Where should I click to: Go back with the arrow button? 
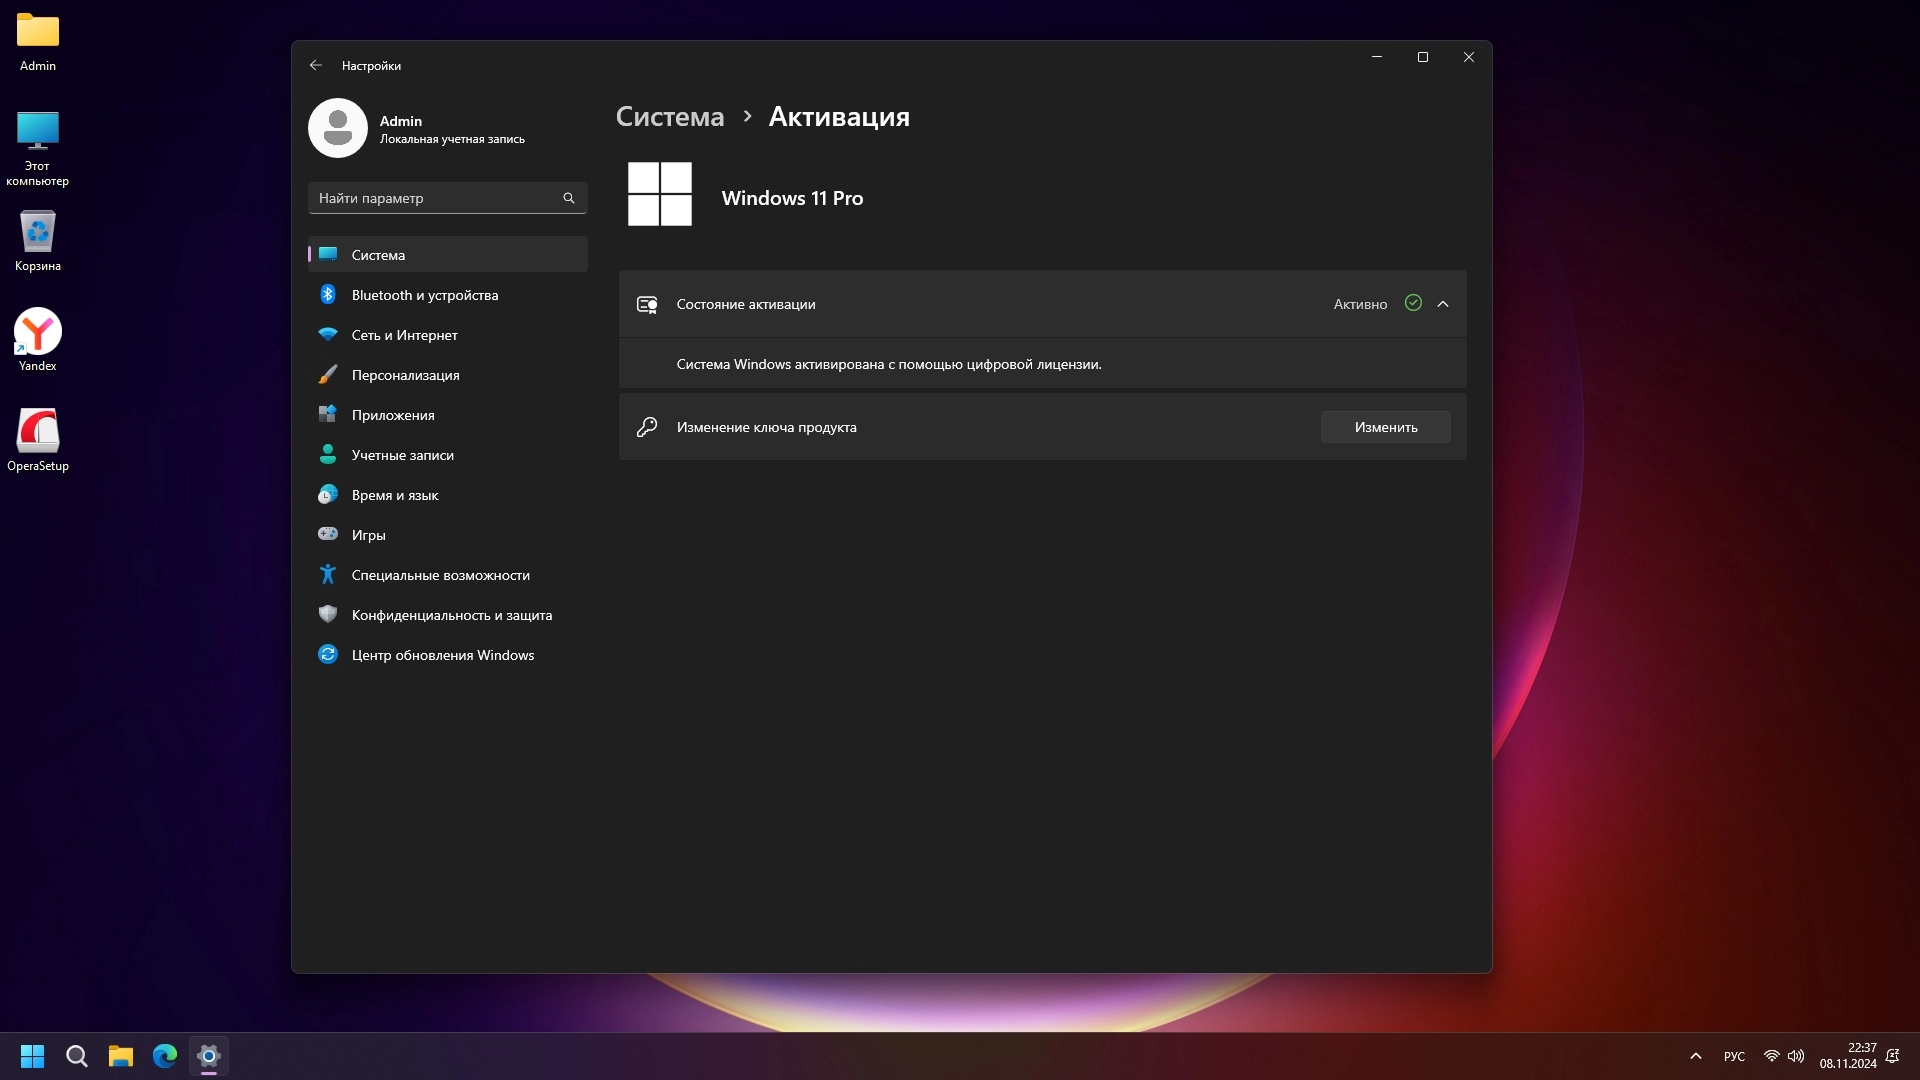[316, 65]
